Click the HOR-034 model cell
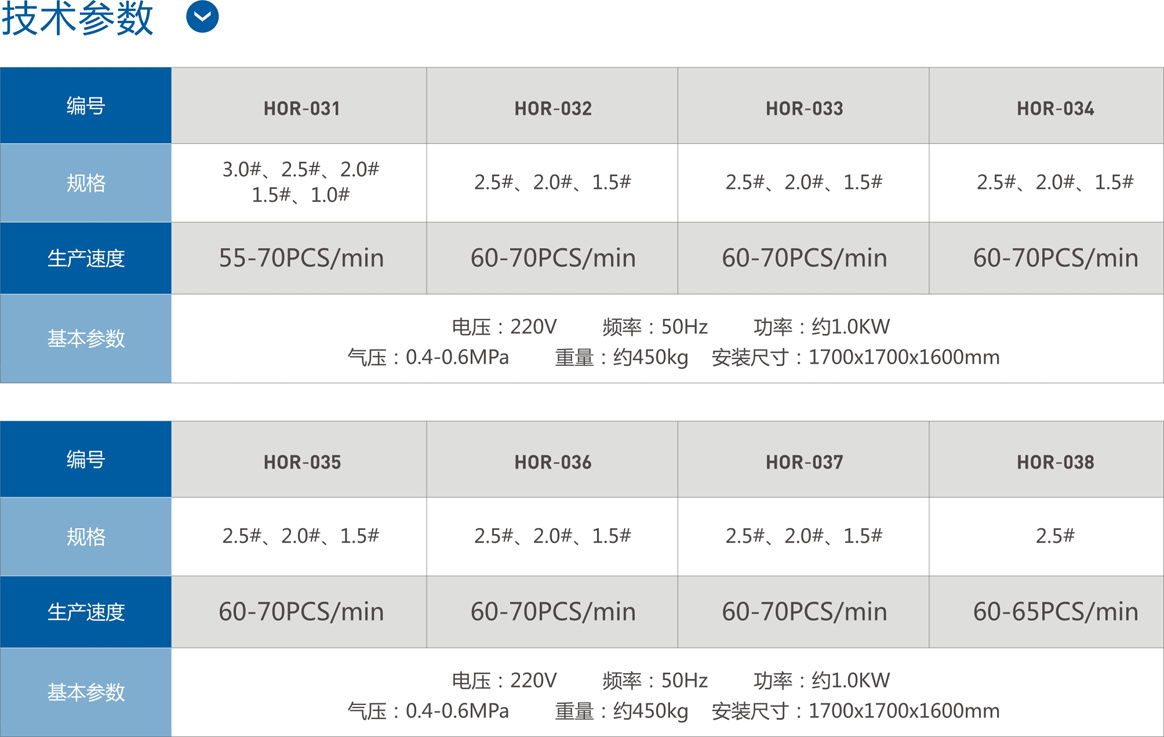The height and width of the screenshot is (737, 1164). click(1047, 105)
